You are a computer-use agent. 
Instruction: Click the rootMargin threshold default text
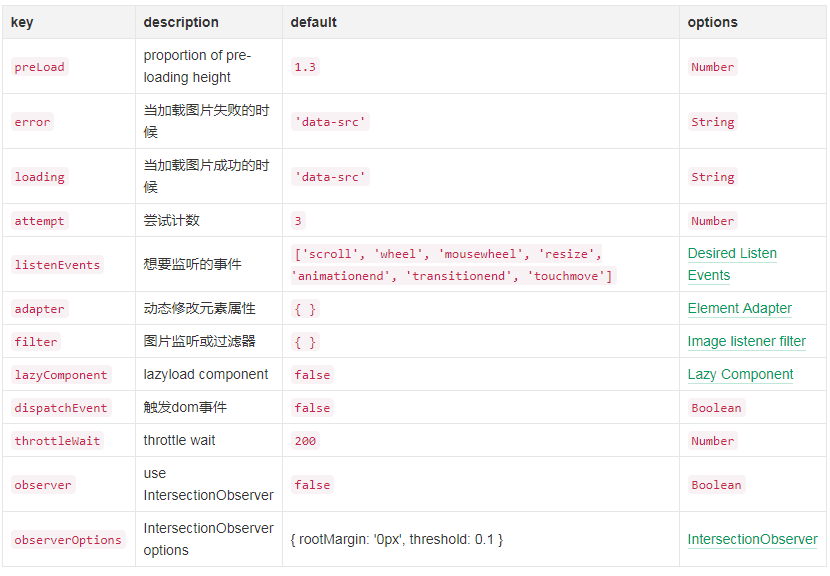coord(396,539)
